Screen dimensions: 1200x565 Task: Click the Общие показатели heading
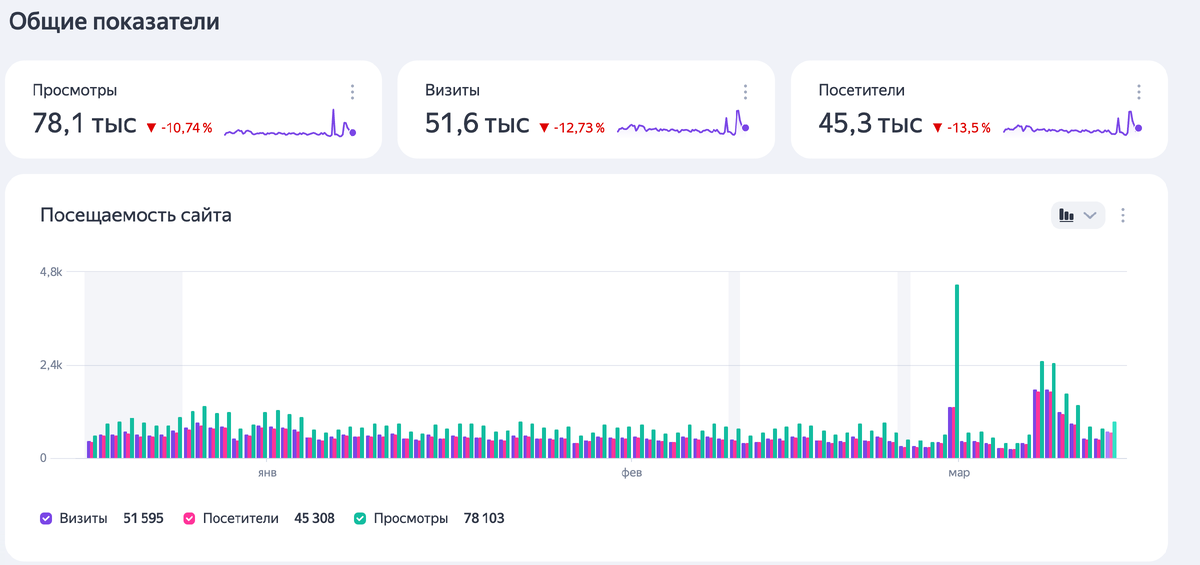(114, 21)
